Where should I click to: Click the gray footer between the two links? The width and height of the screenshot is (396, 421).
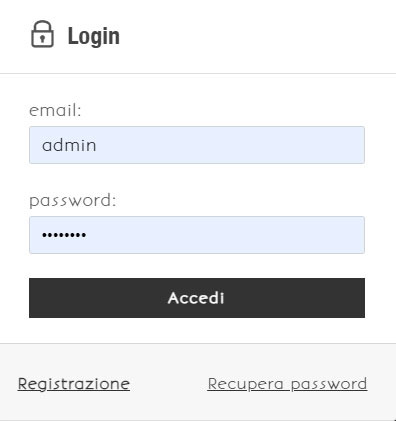click(168, 384)
